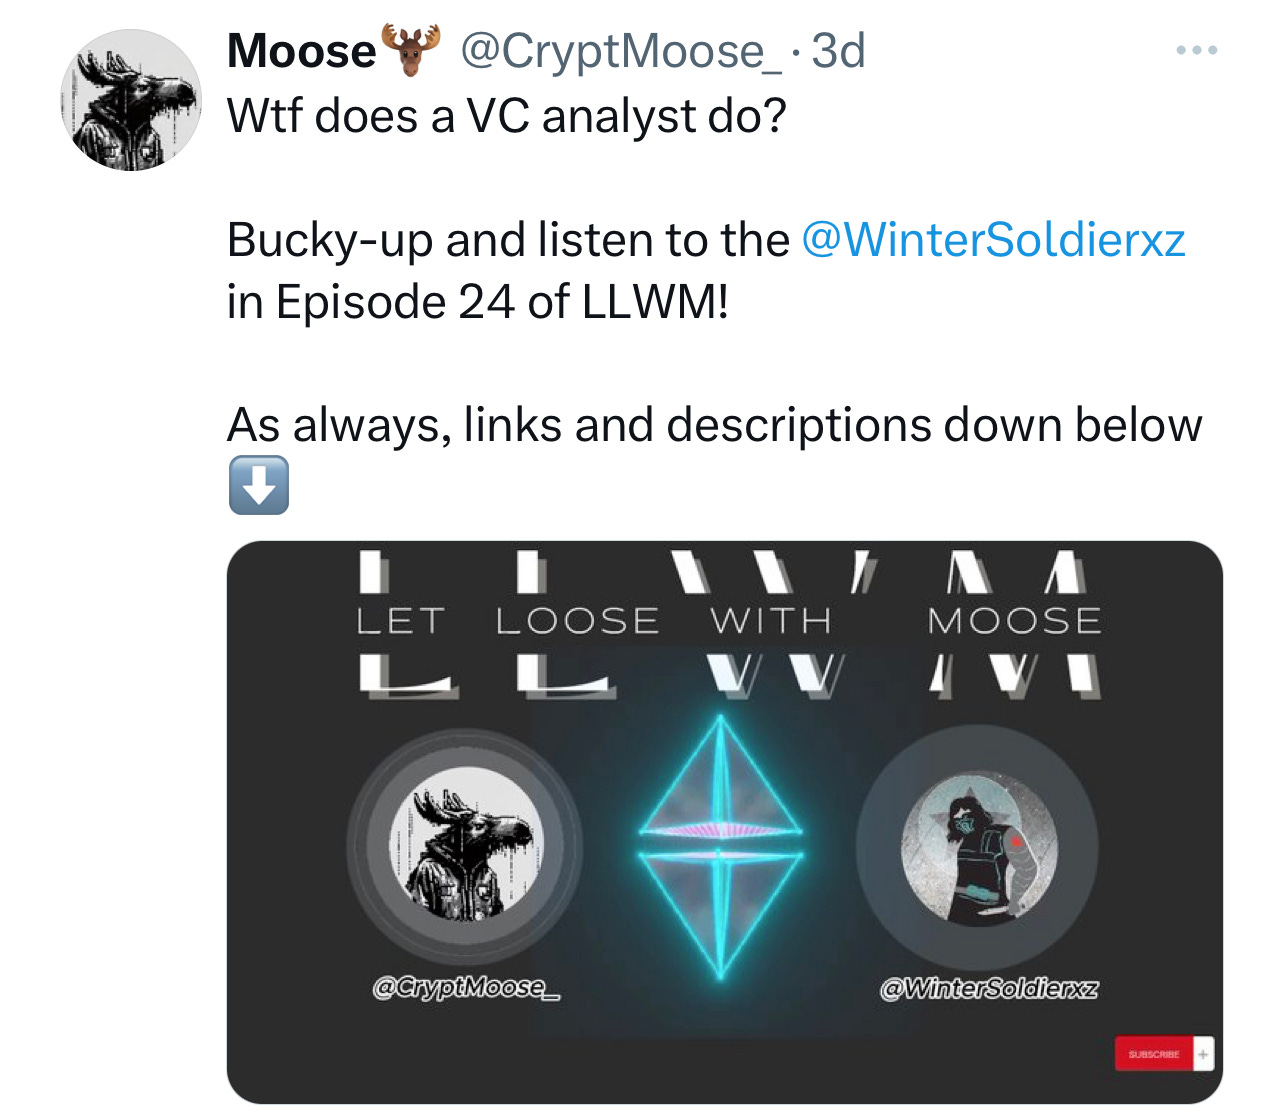Screen dimensions: 1284x1113
Task: Click the @CryptMoose_ caption in the image
Action: pos(466,988)
